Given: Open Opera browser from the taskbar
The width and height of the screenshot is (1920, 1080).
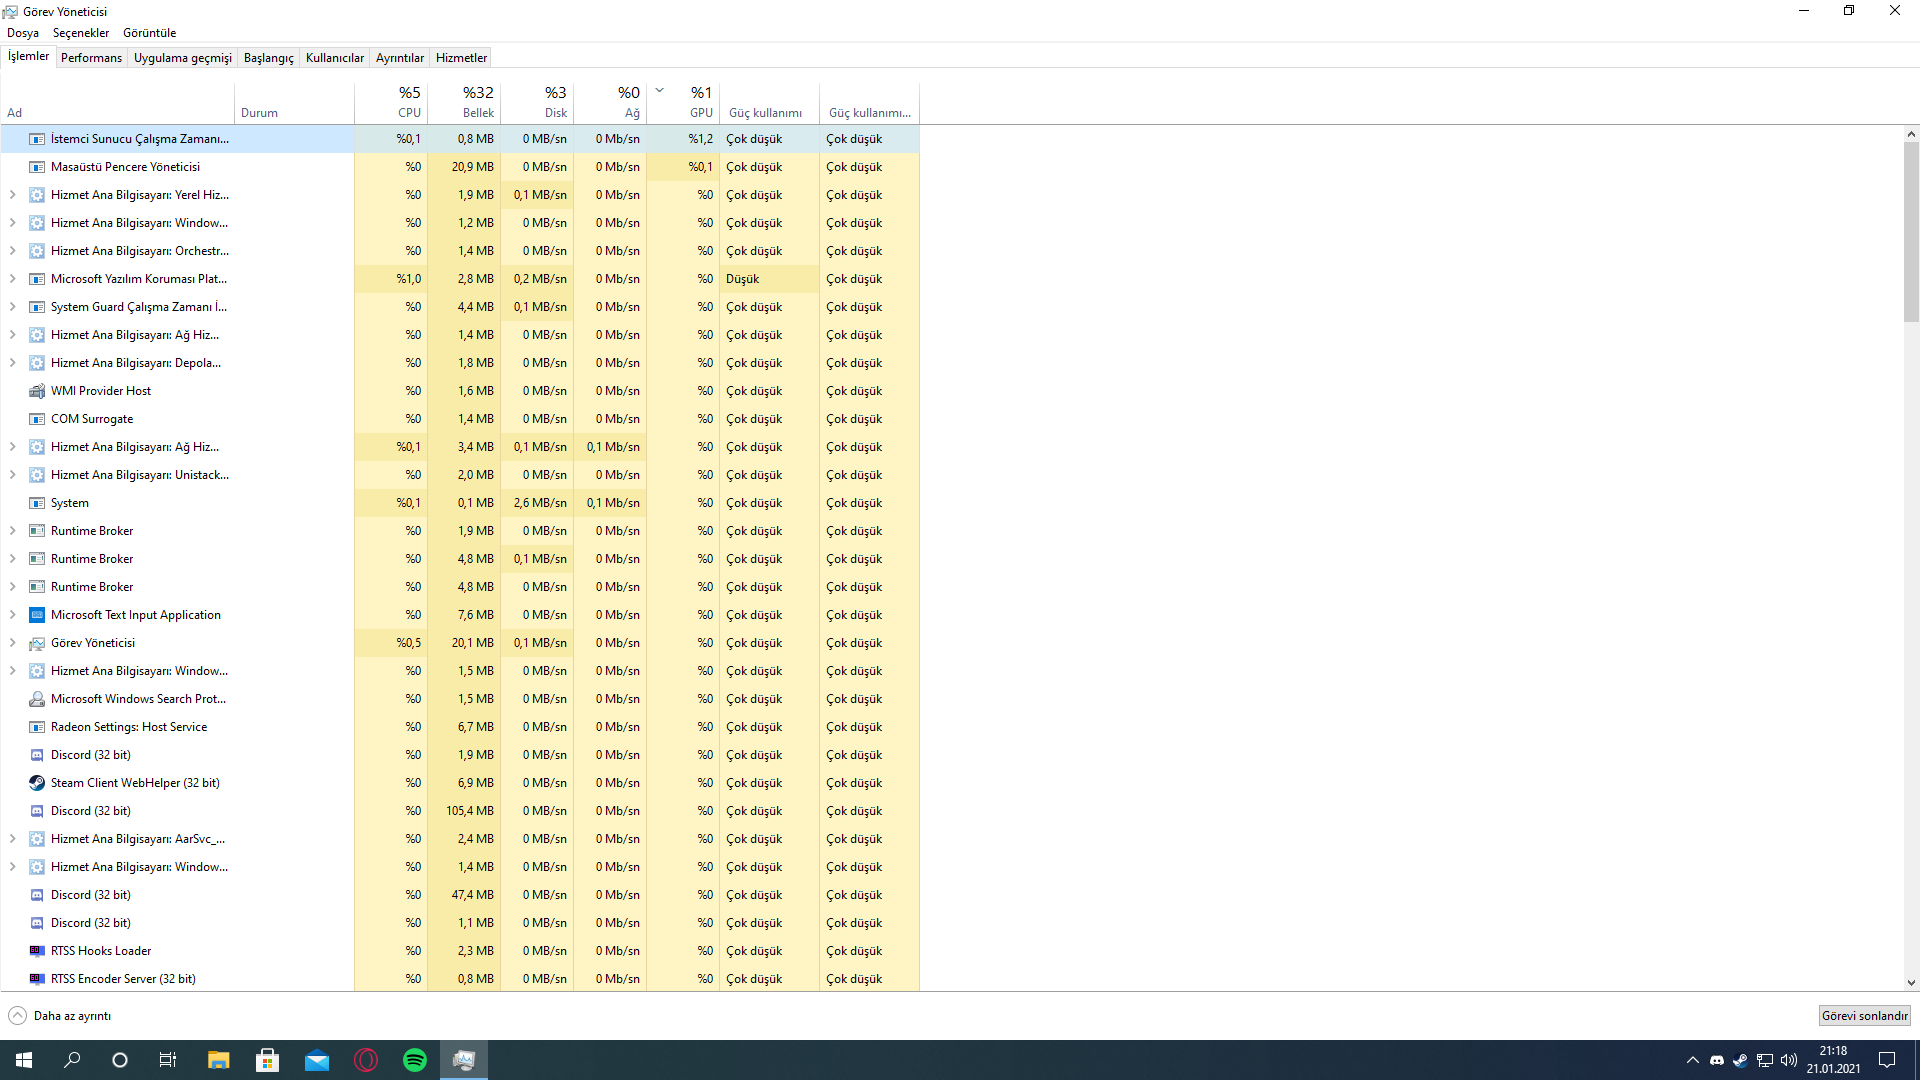Looking at the screenshot, I should pos(366,1060).
